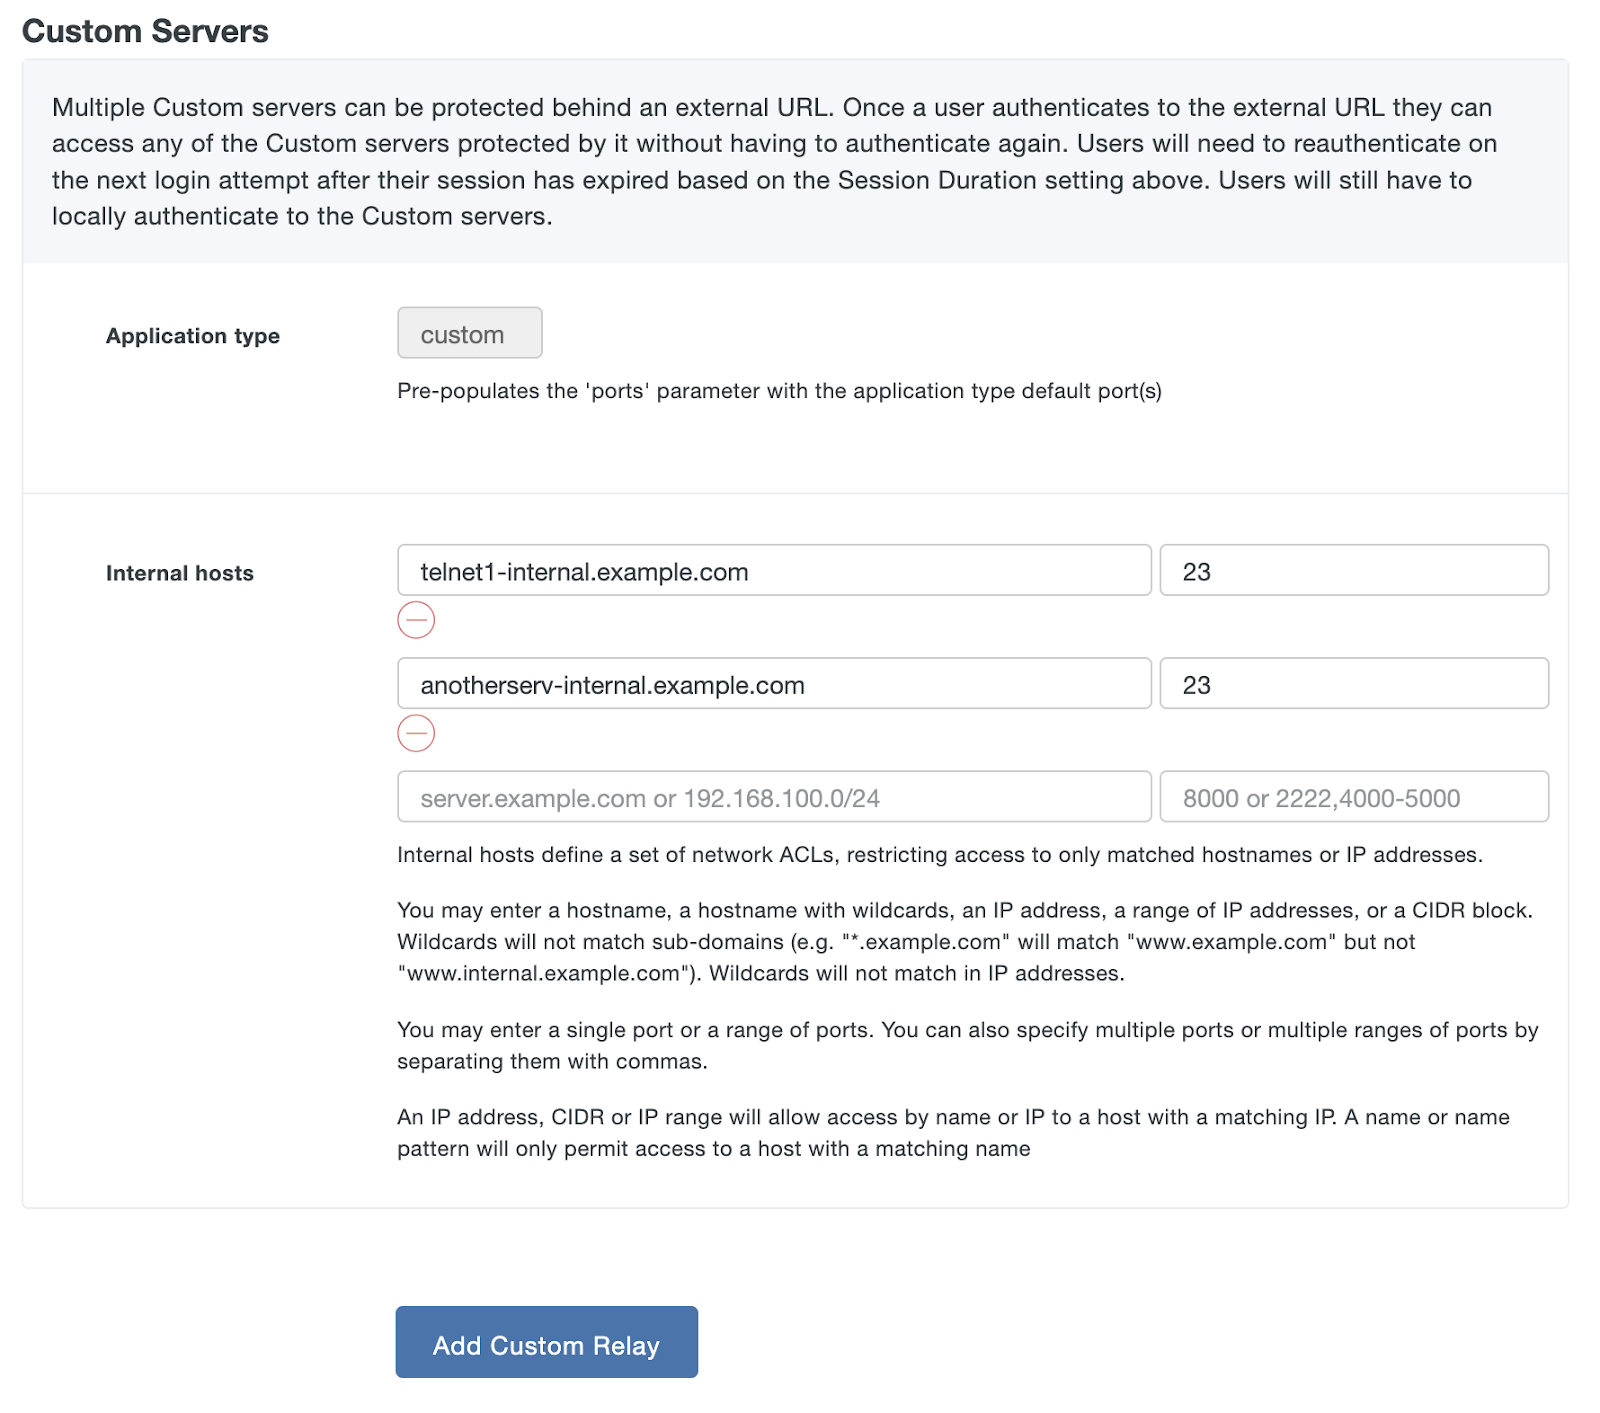This screenshot has width=1600, height=1413.
Task: Click the port range help paragraph
Action: coord(968,1045)
